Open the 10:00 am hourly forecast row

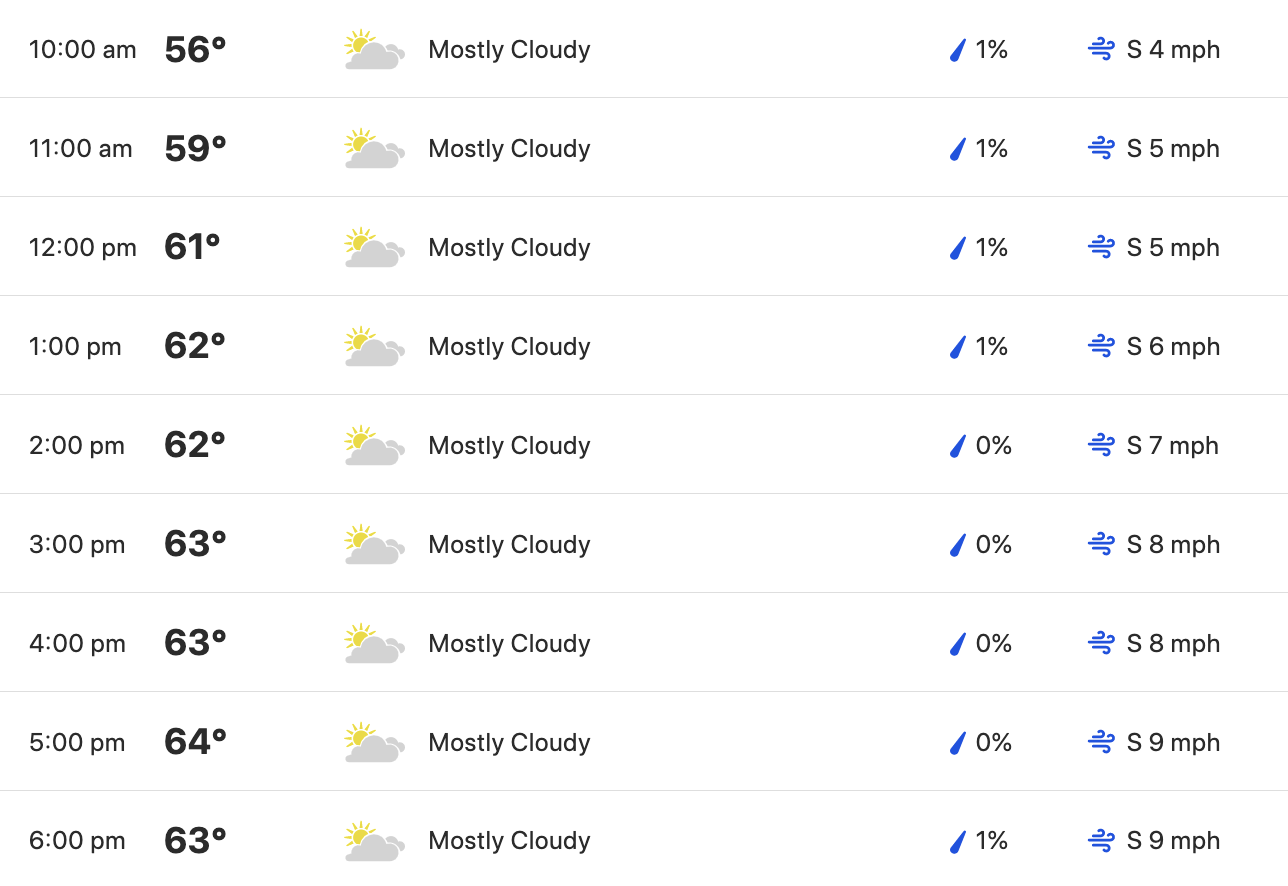(x=644, y=49)
